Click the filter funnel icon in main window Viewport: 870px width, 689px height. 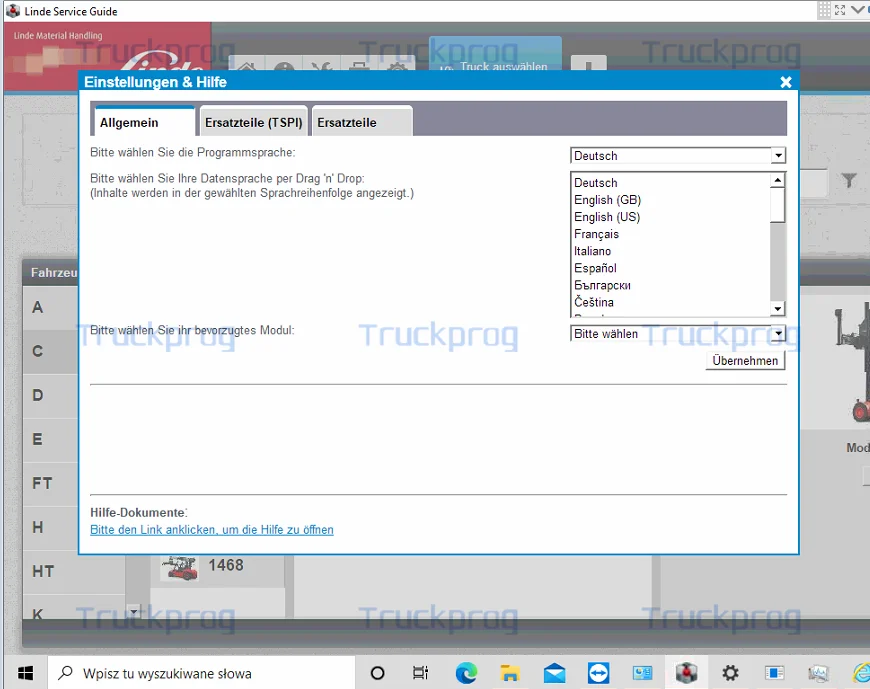(x=848, y=180)
